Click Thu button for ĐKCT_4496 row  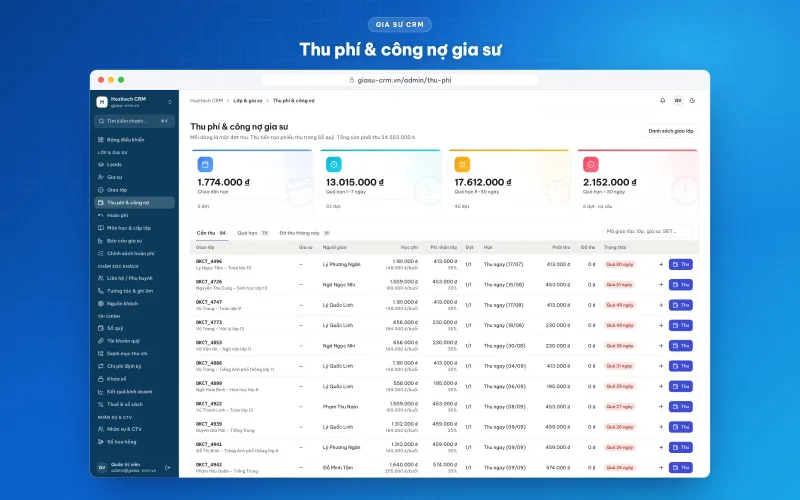[681, 264]
